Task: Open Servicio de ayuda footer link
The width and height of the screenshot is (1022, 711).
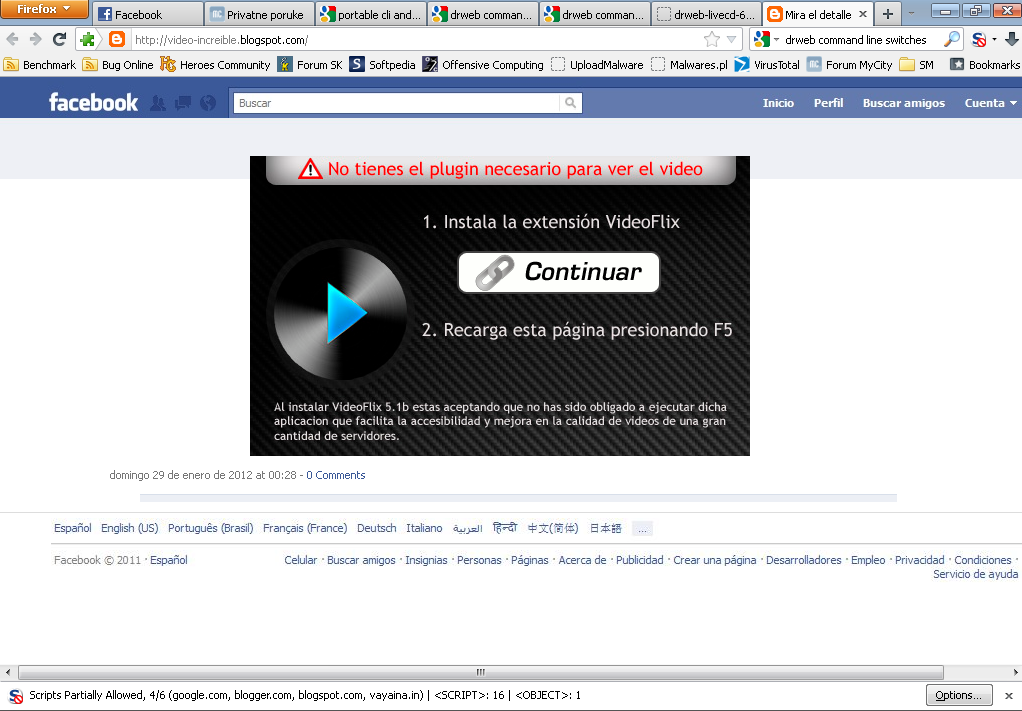Action: coord(975,574)
